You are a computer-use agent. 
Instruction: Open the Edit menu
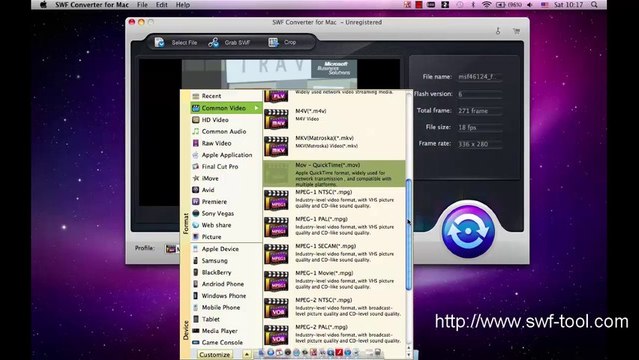coord(161,5)
